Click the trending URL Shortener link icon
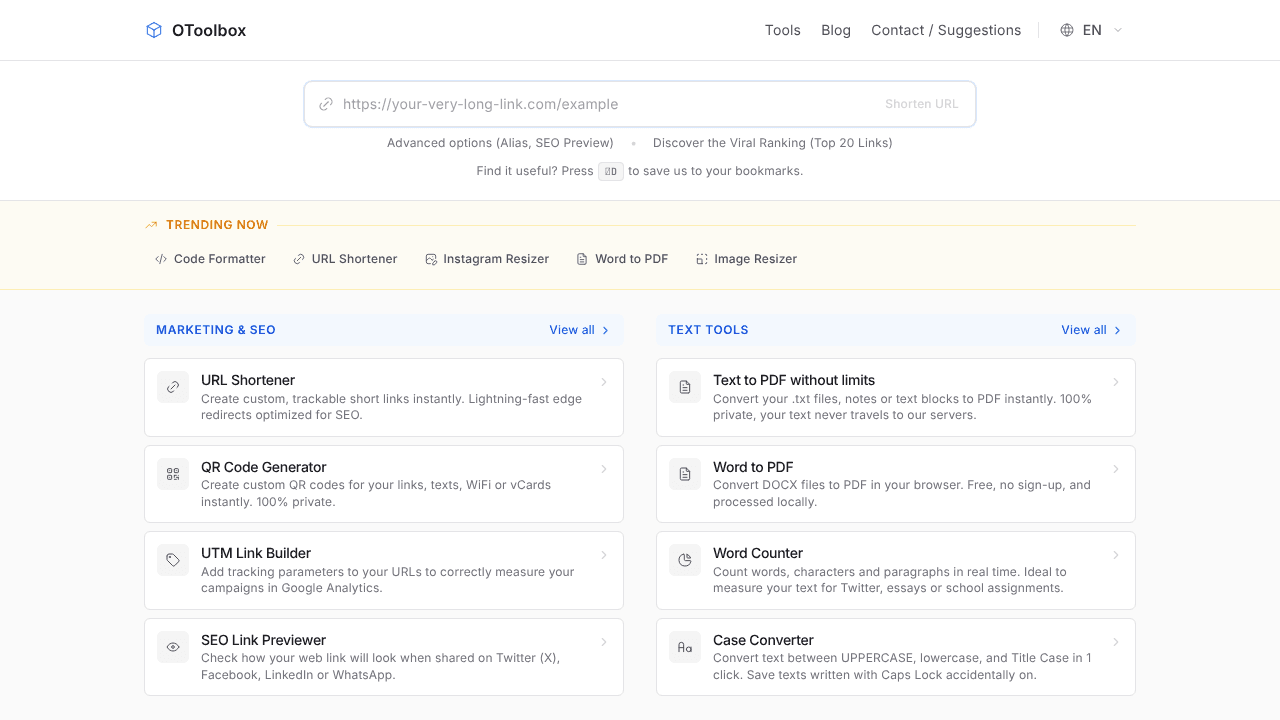1280x720 pixels. coord(299,259)
